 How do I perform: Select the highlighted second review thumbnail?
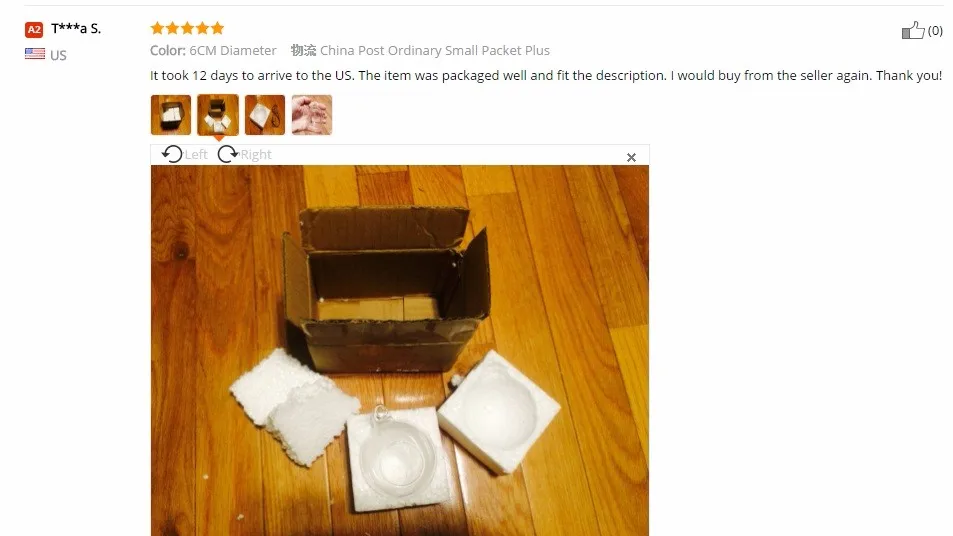[x=218, y=115]
